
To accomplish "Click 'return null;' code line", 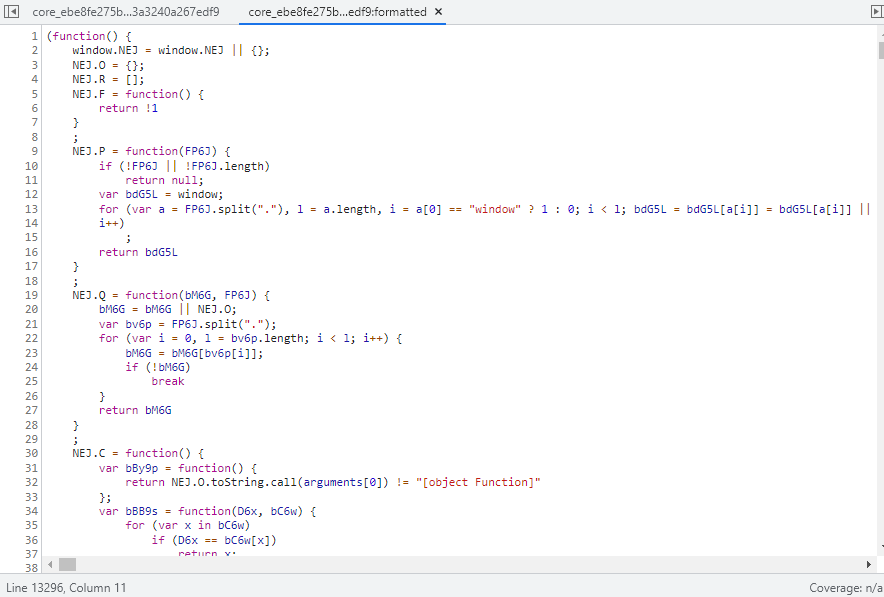I will pos(164,180).
